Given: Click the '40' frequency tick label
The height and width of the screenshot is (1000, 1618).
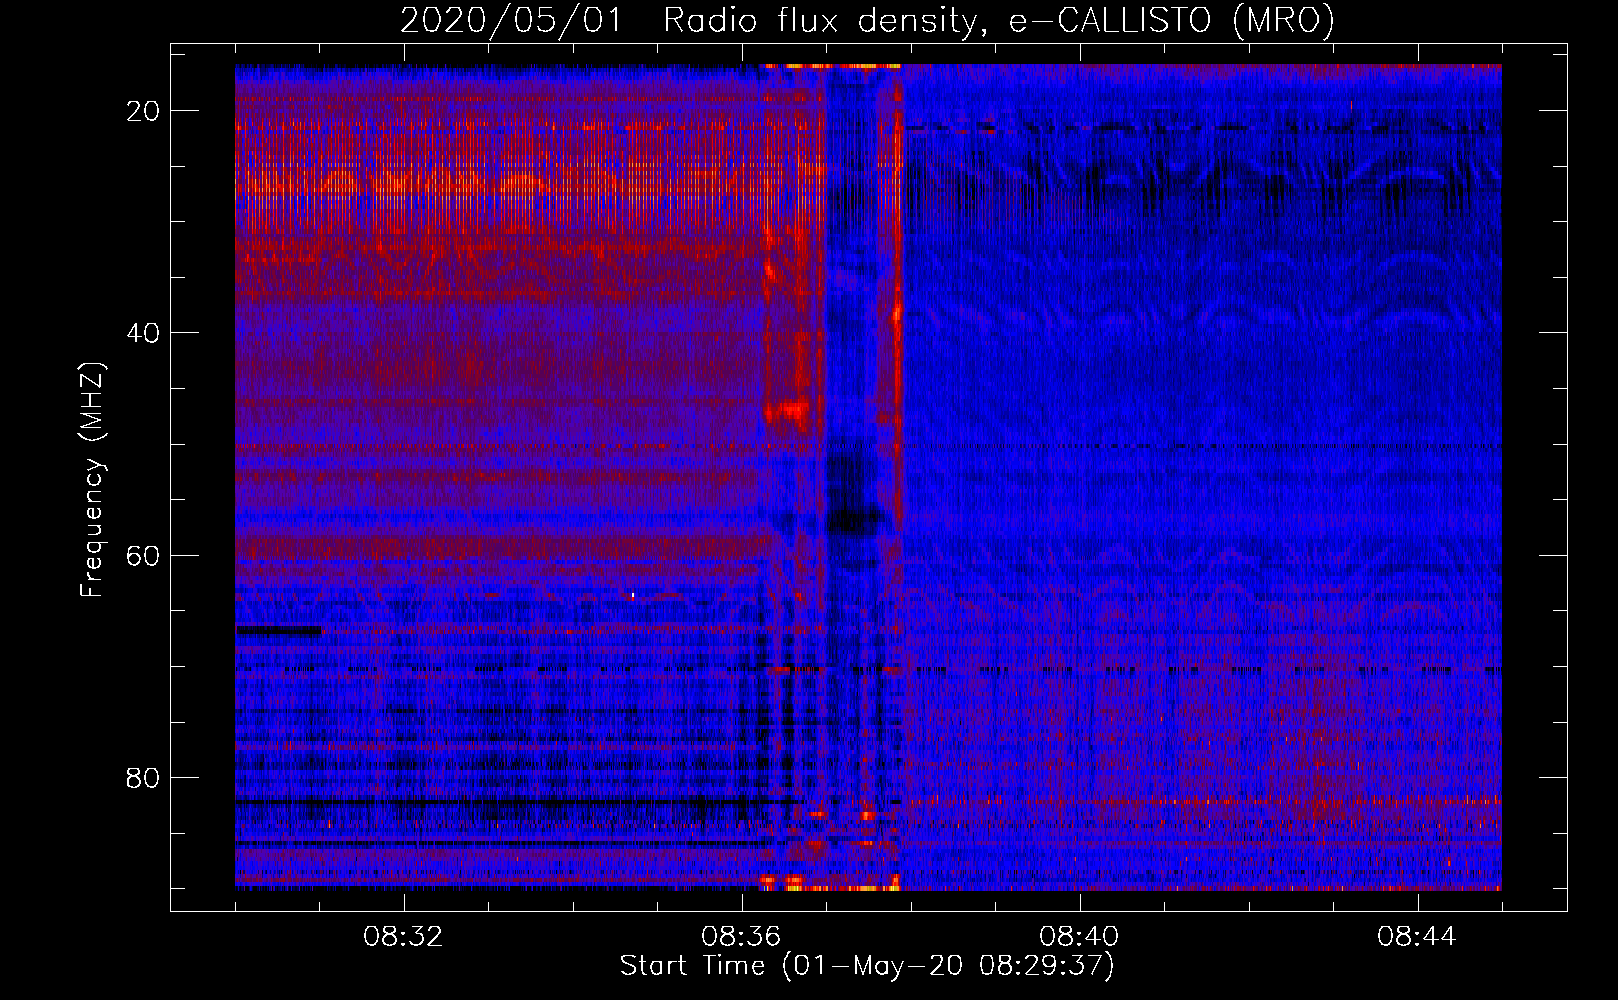Looking at the screenshot, I should [144, 333].
